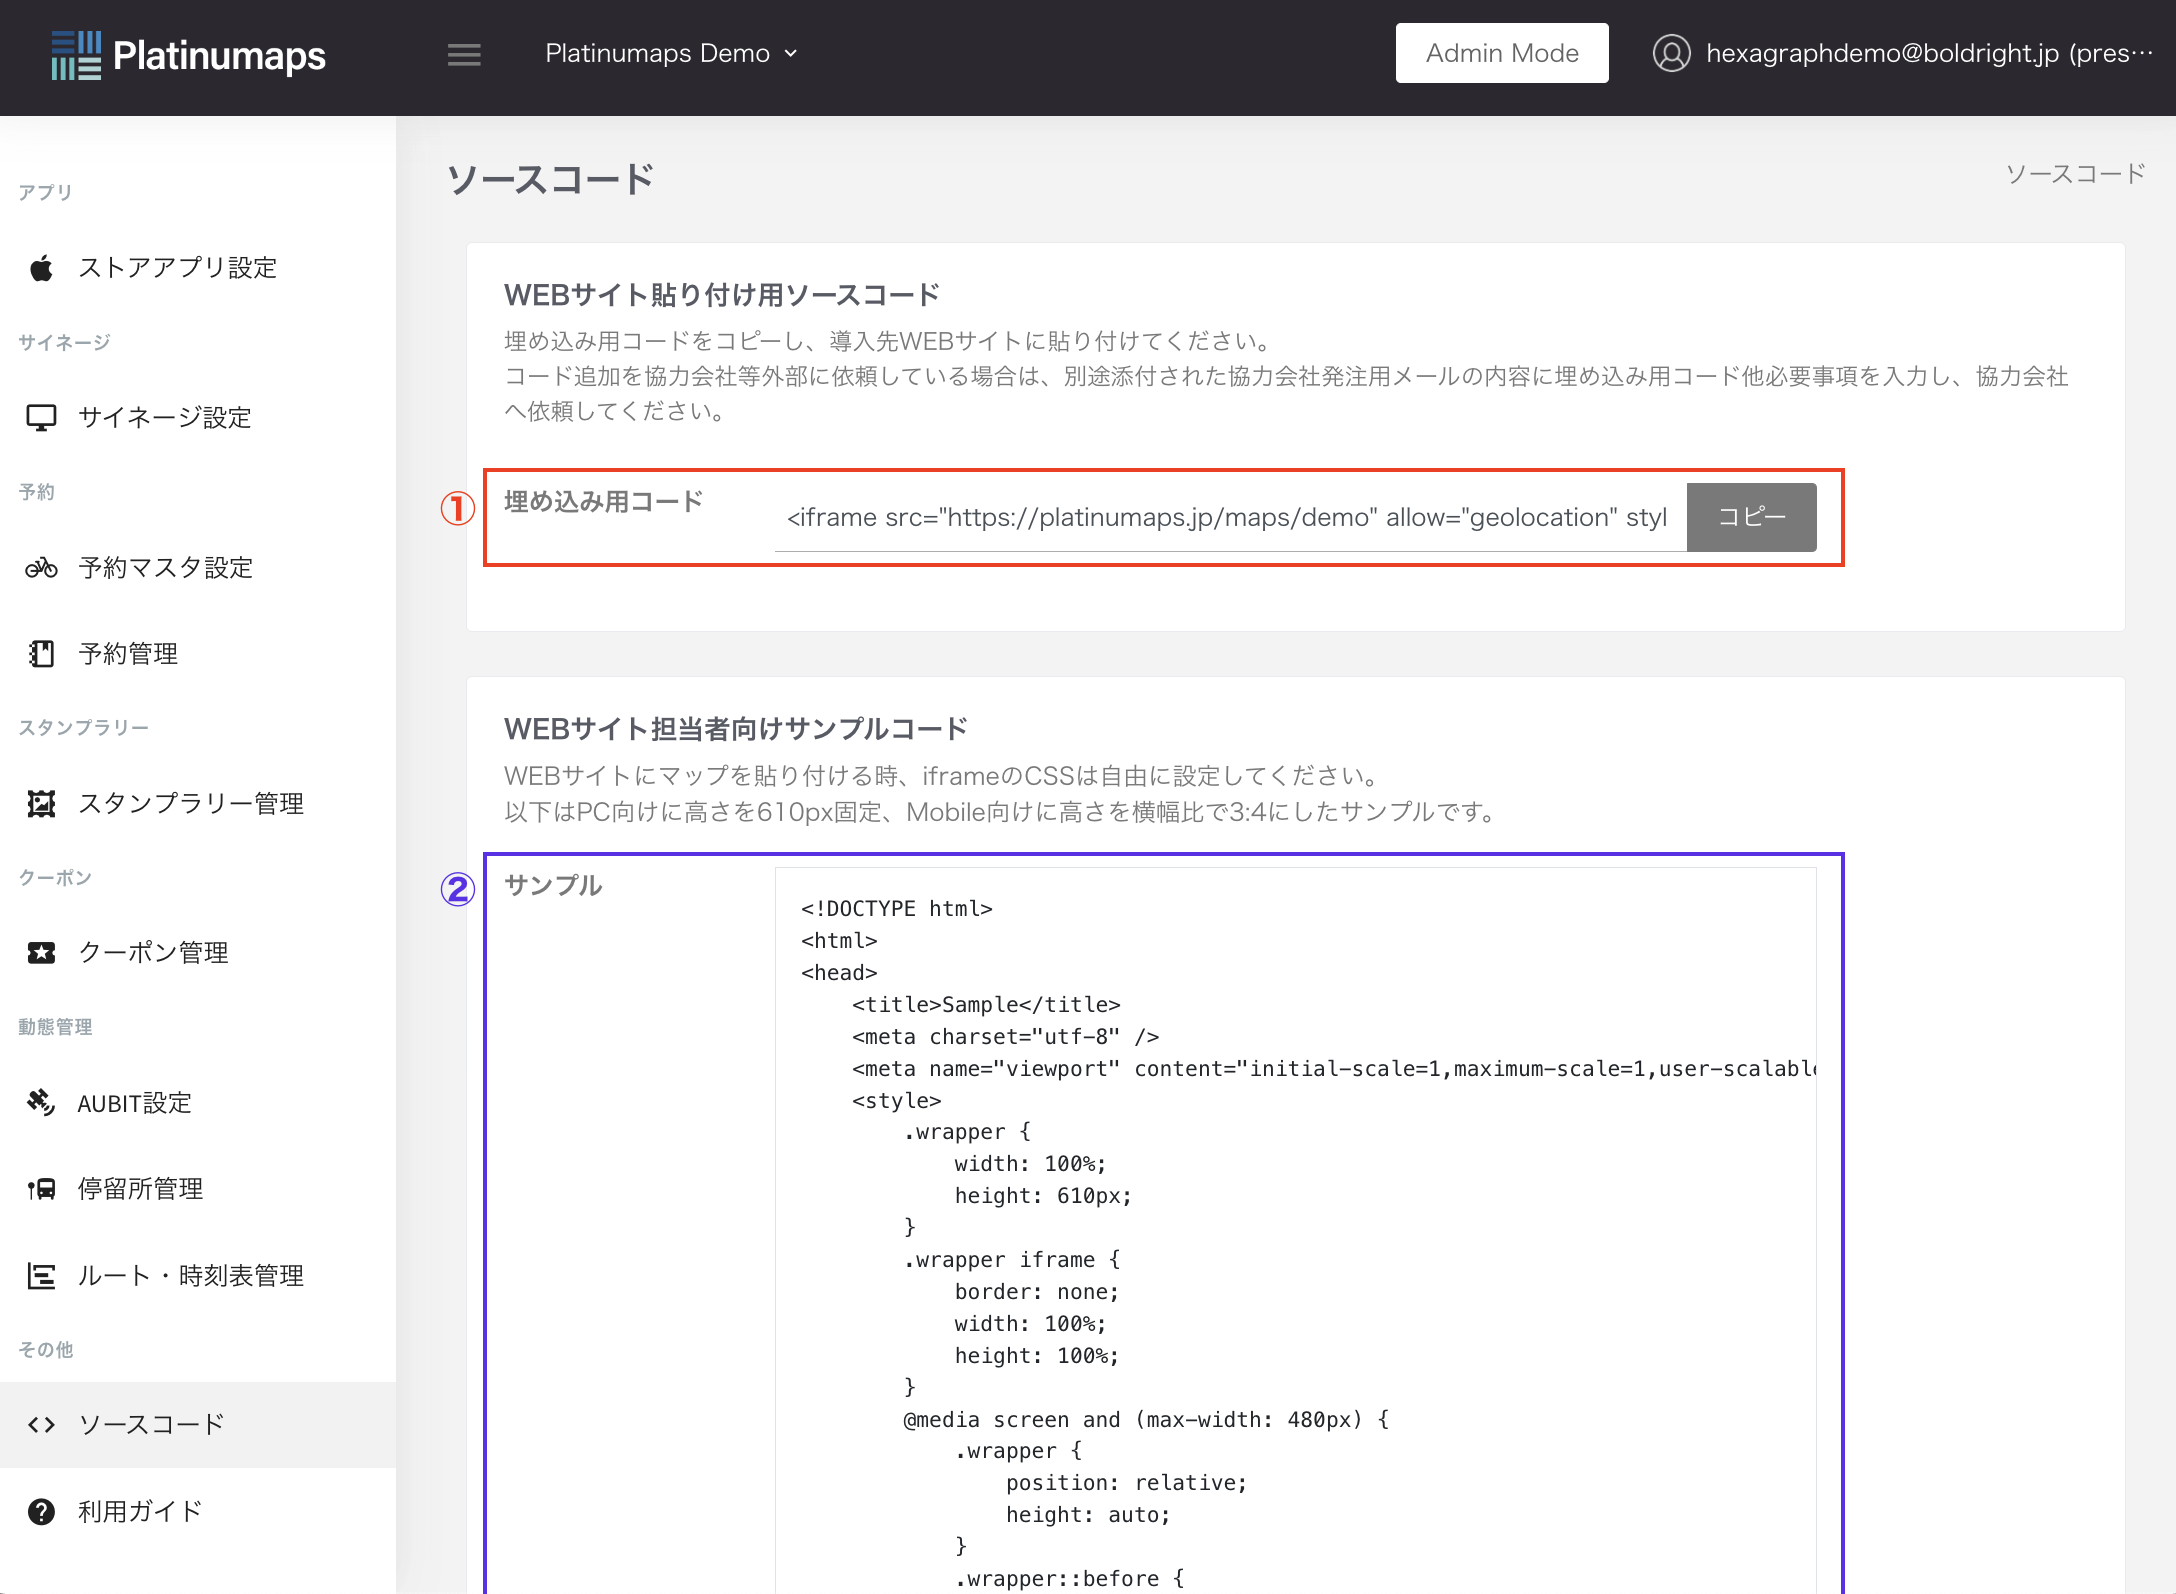
Task: Click the question mark guide icon
Action: pyautogui.click(x=41, y=1512)
